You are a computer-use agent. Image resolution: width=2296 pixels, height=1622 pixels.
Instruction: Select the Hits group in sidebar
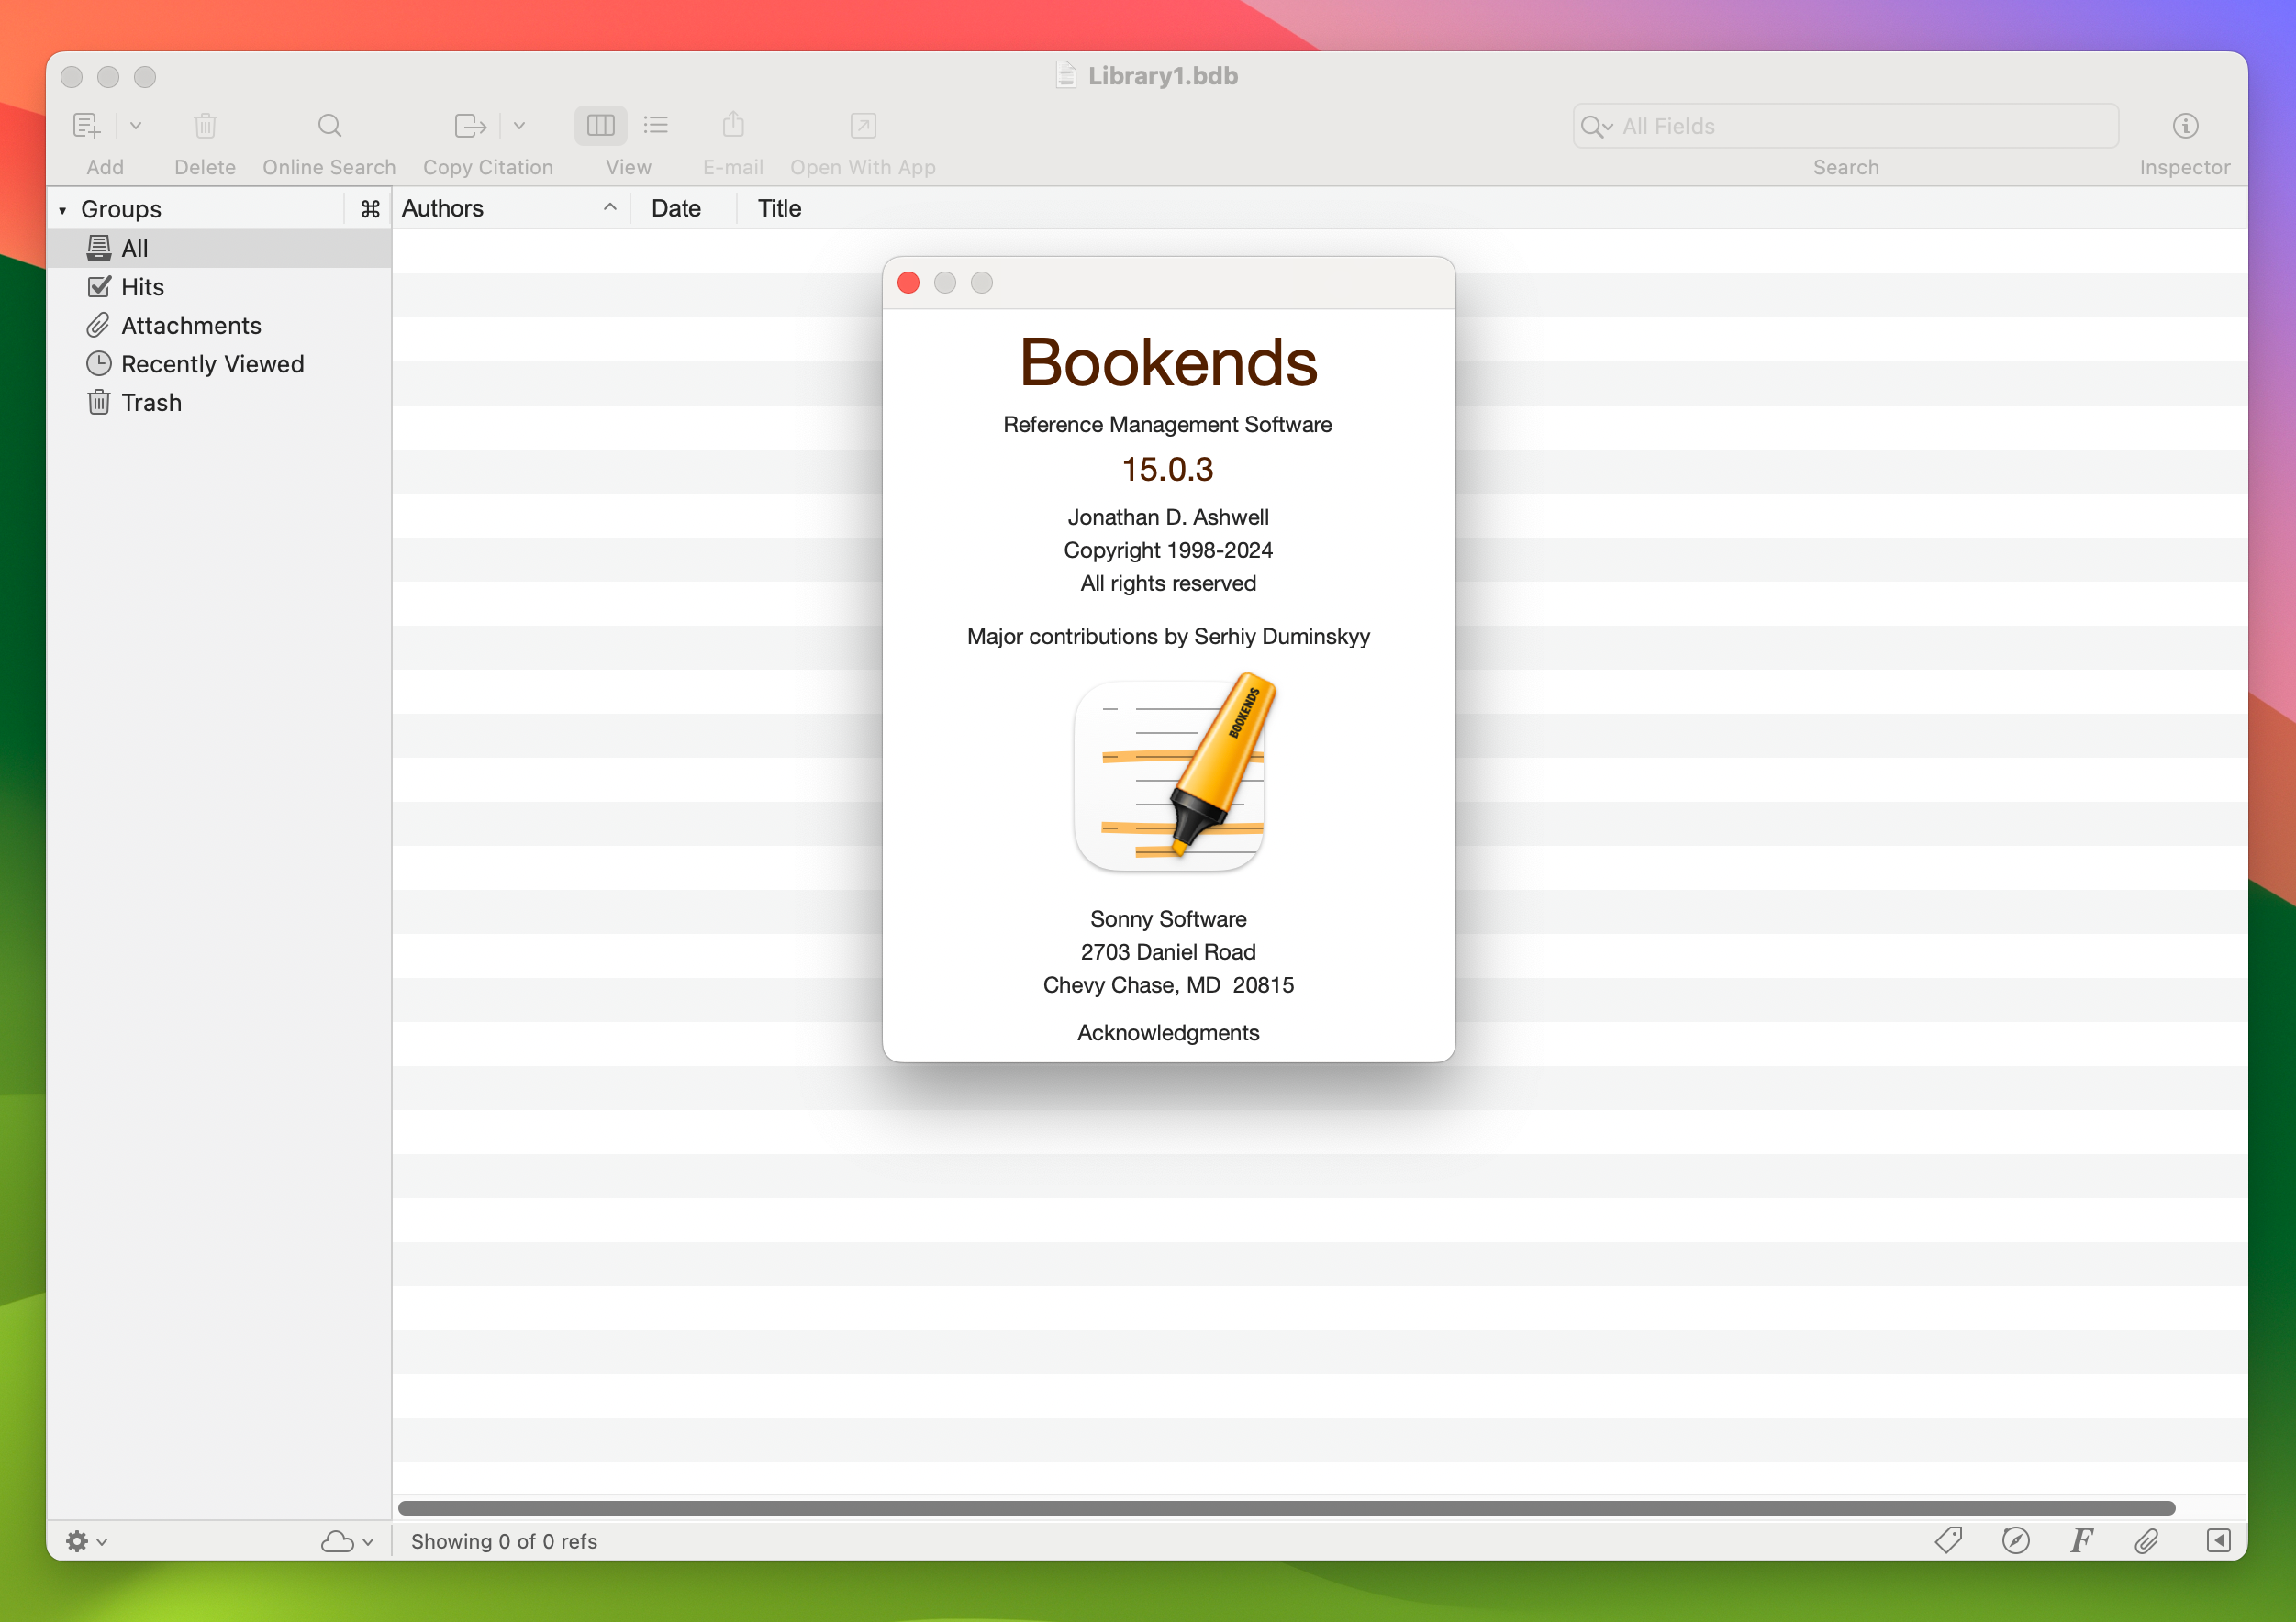[142, 286]
